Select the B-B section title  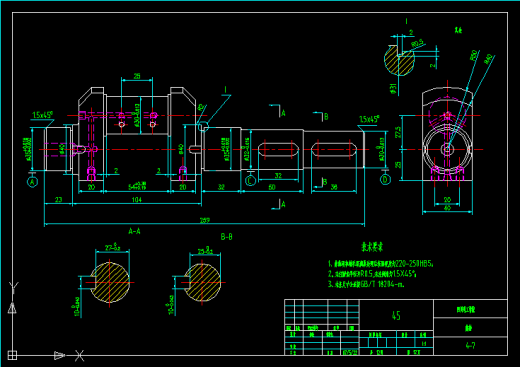tap(227, 237)
